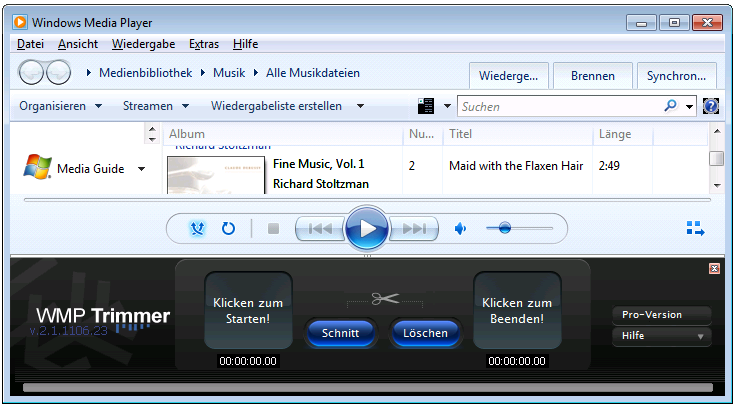Viewport: 734px width, 408px height.
Task: Open the search options dropdown arrow
Action: (689, 107)
